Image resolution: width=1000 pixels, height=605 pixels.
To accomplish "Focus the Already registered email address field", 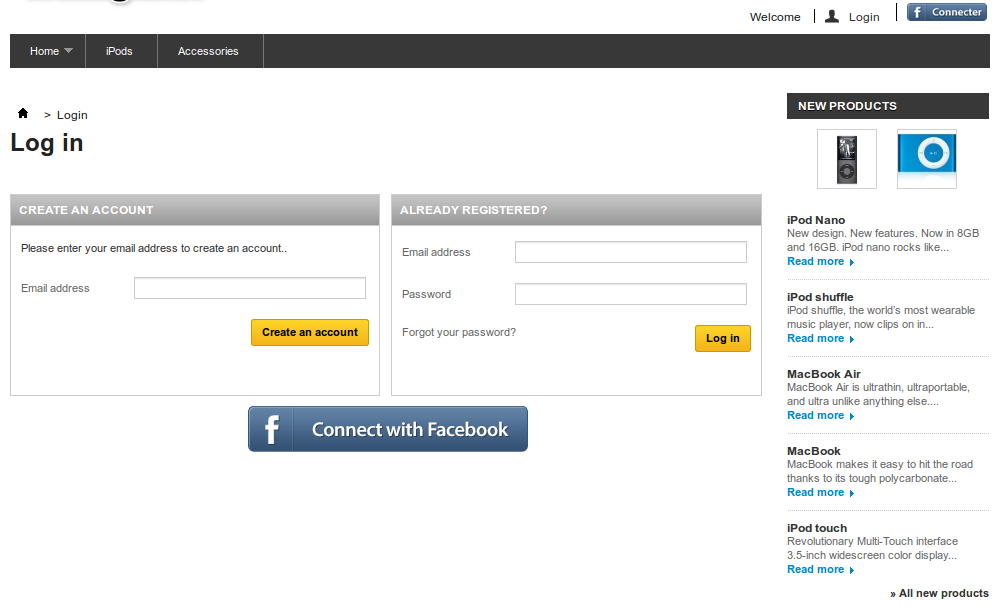I will tap(630, 252).
